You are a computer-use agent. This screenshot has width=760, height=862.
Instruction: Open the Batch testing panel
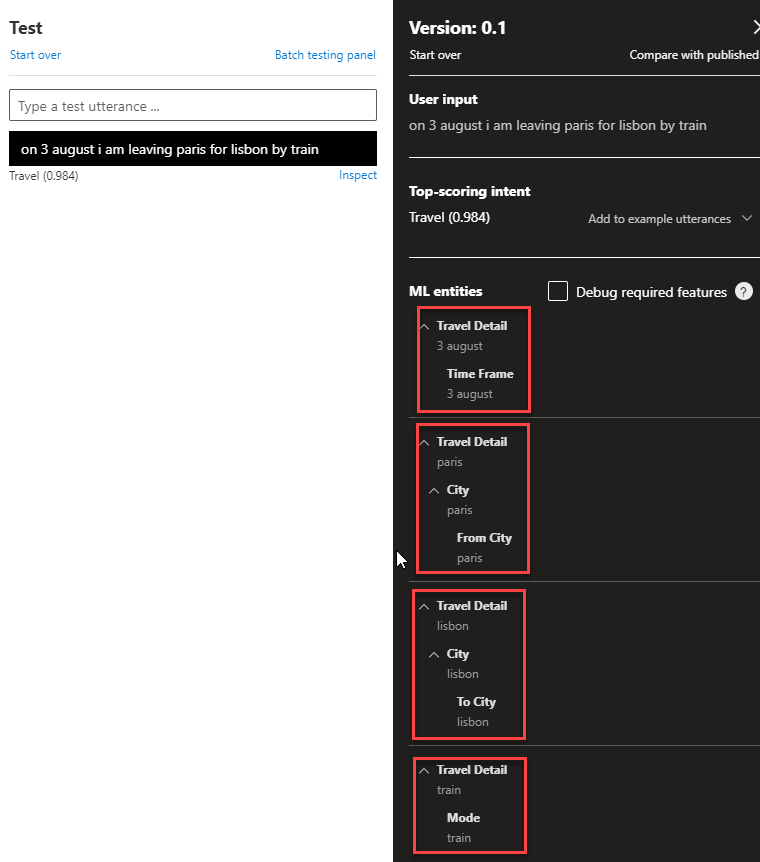325,55
